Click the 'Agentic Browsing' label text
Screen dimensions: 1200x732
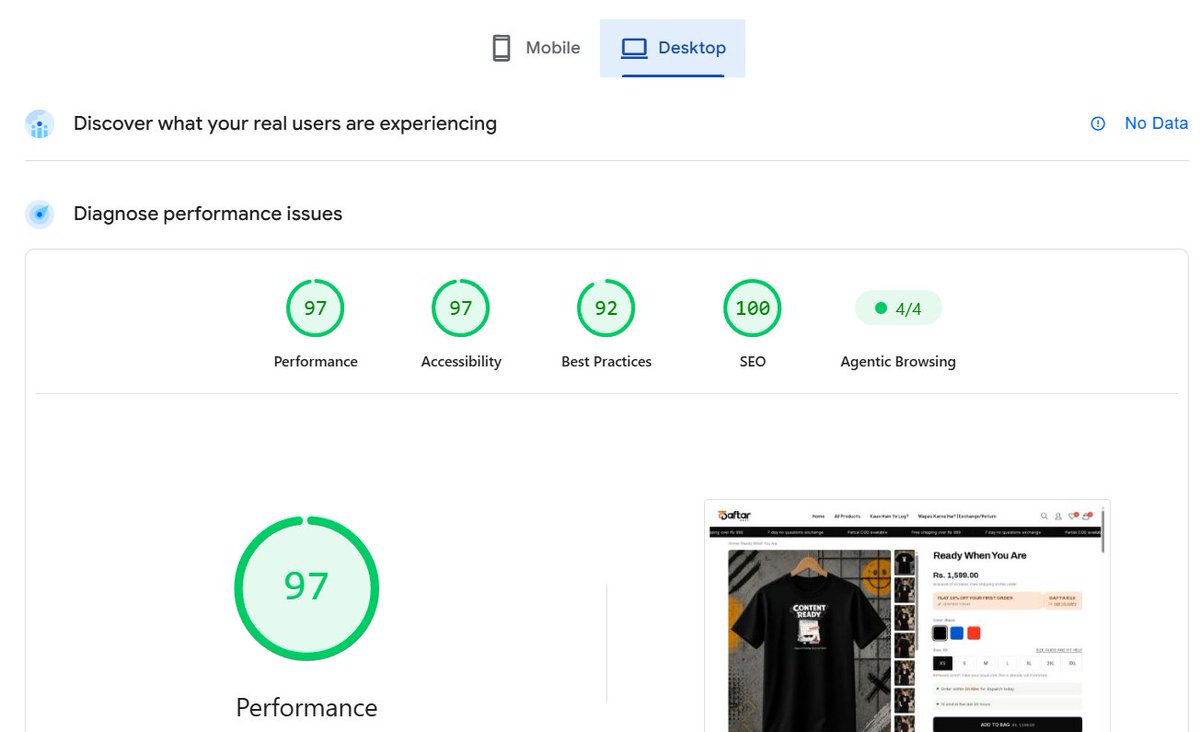tap(898, 362)
